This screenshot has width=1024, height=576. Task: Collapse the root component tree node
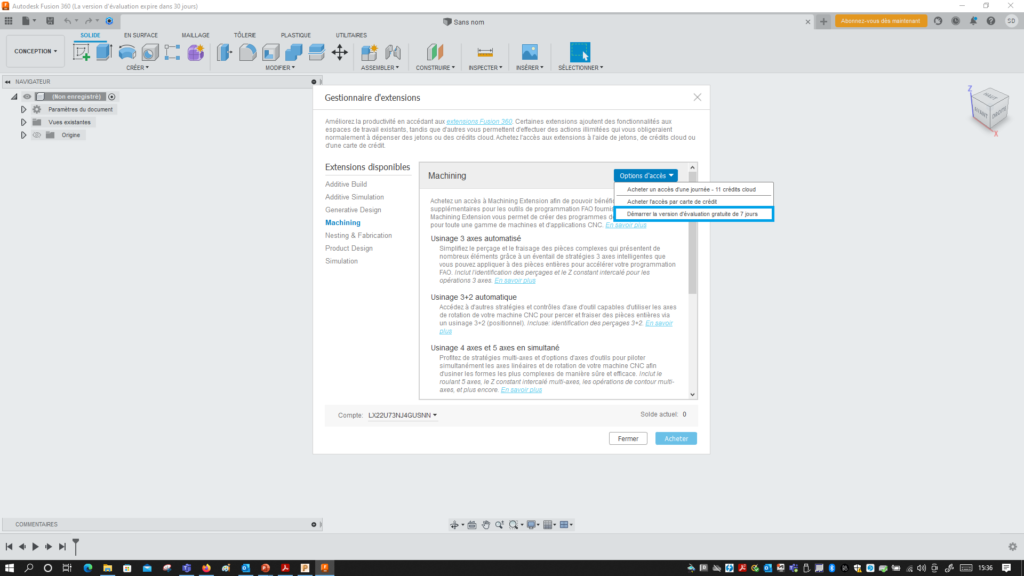(14, 97)
